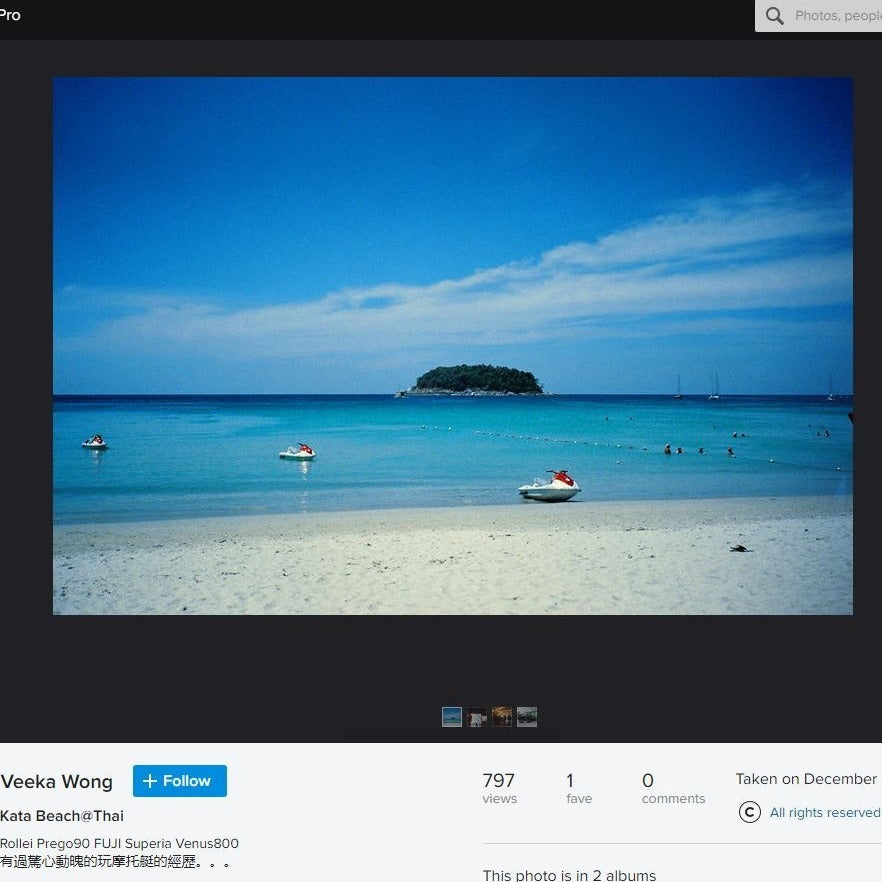Select the third golden-toned thumbnail
882x882 pixels.
pos(502,717)
